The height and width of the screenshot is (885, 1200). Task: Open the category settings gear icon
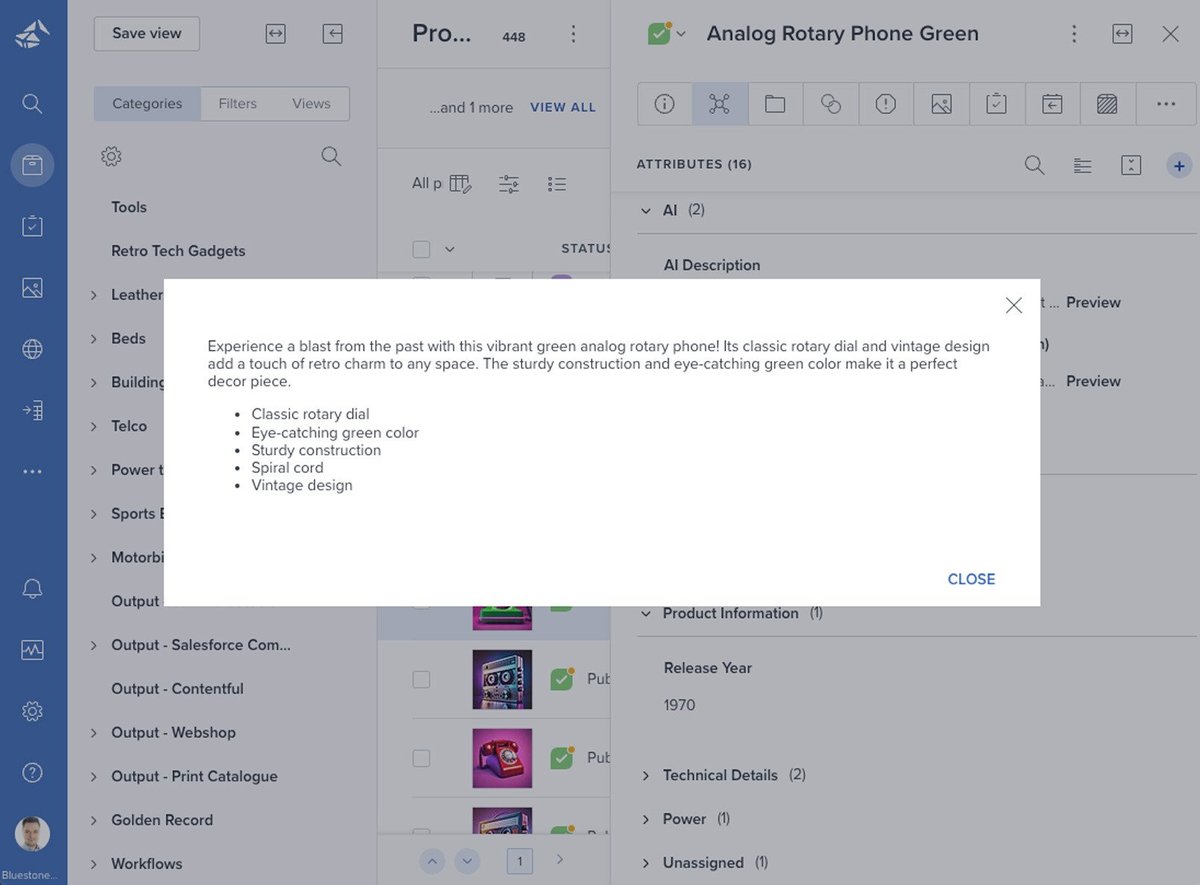(x=111, y=157)
